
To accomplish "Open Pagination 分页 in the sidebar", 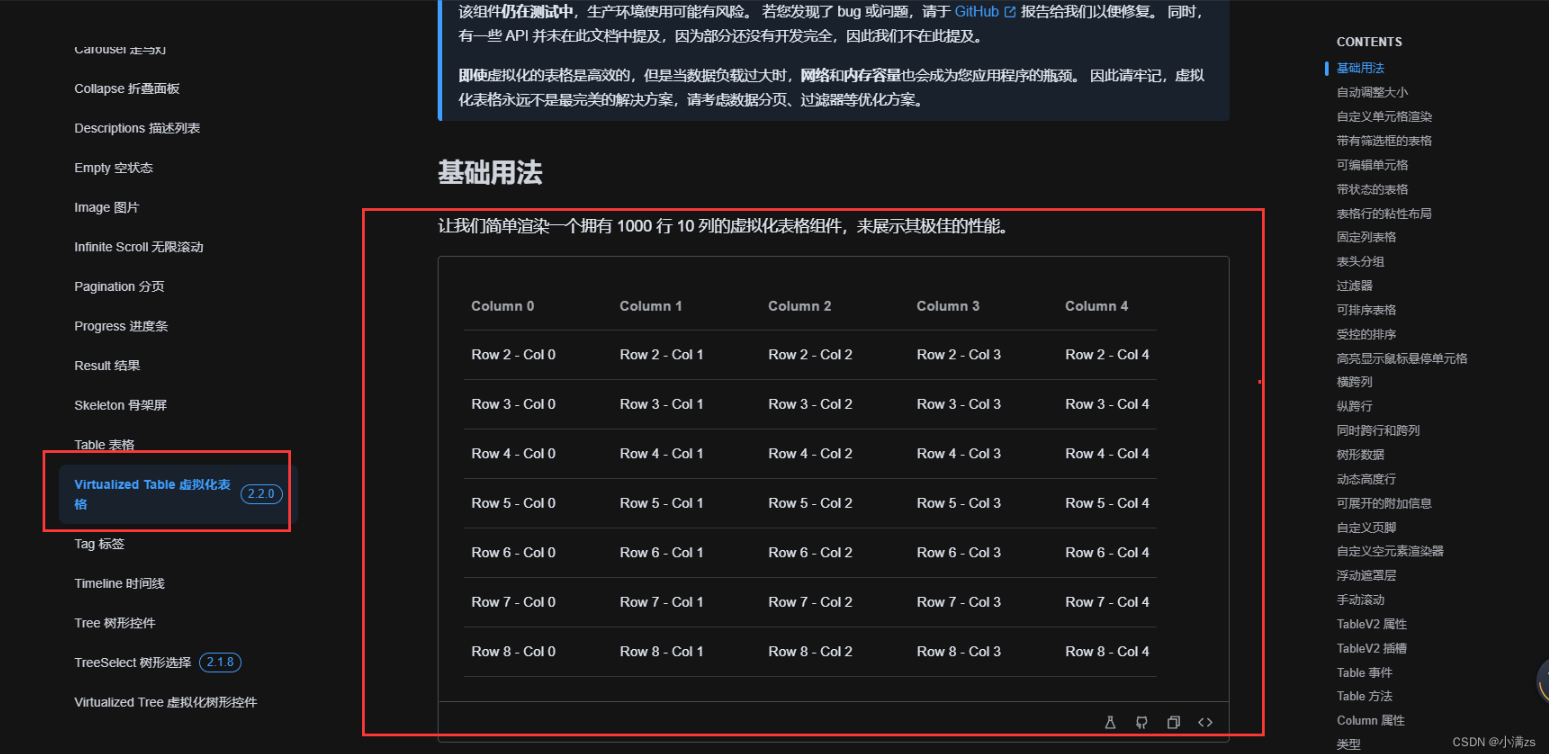I will click(119, 287).
